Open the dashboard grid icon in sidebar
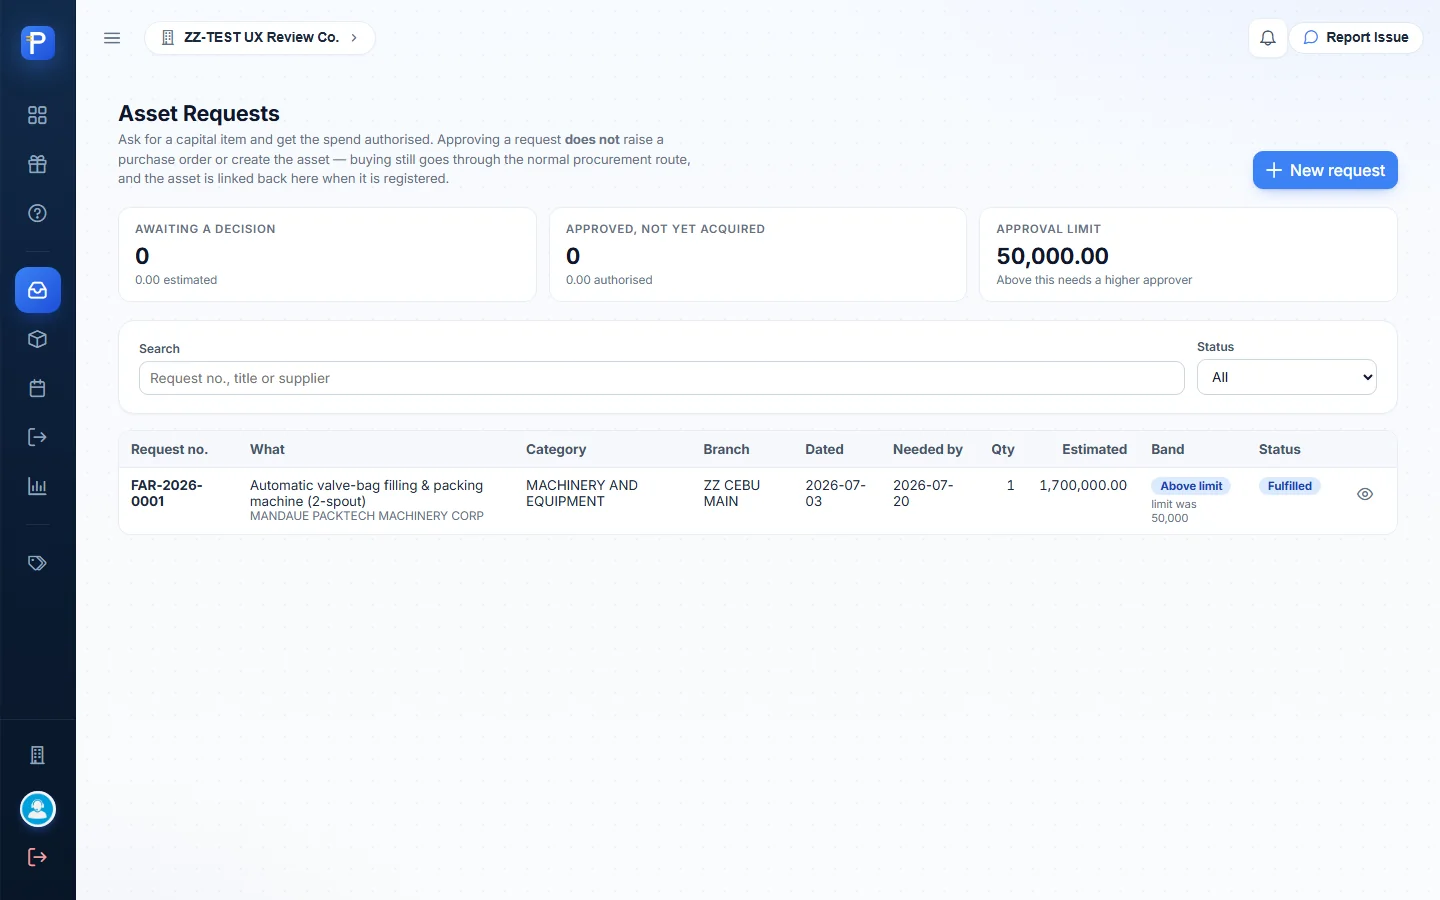The width and height of the screenshot is (1440, 900). click(37, 115)
